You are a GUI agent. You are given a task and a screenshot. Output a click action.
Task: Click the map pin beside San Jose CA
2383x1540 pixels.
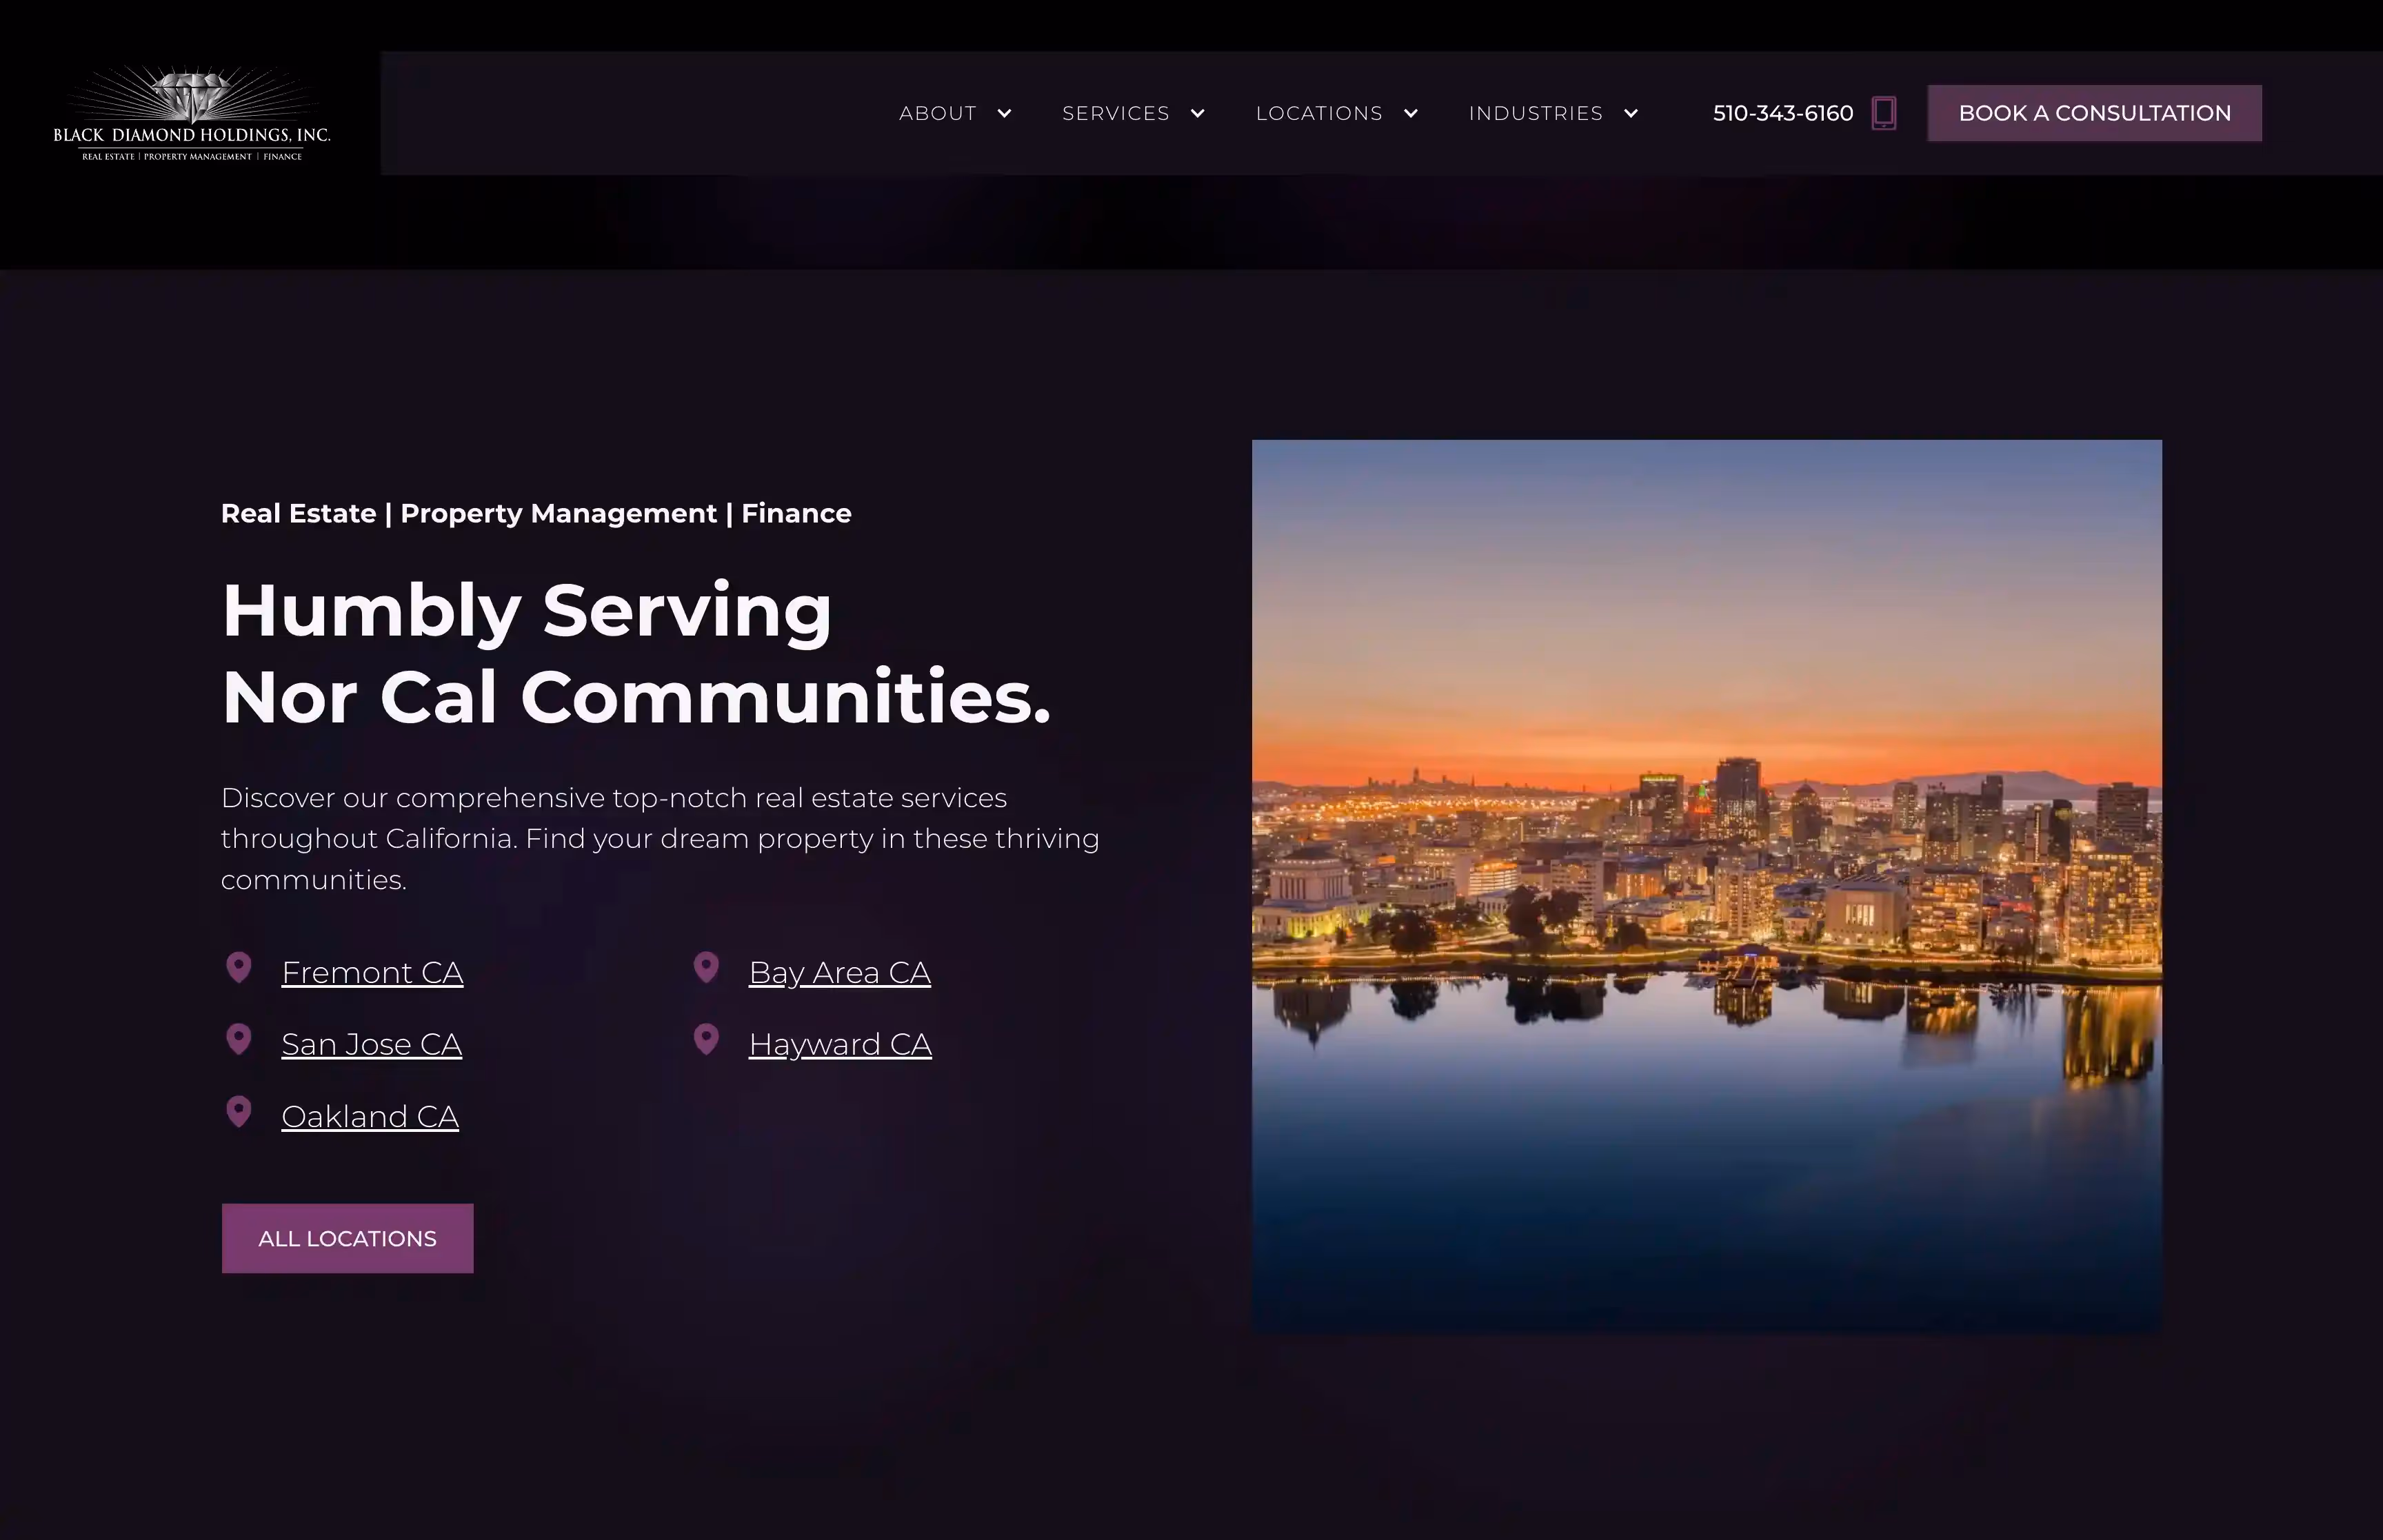(x=239, y=1040)
